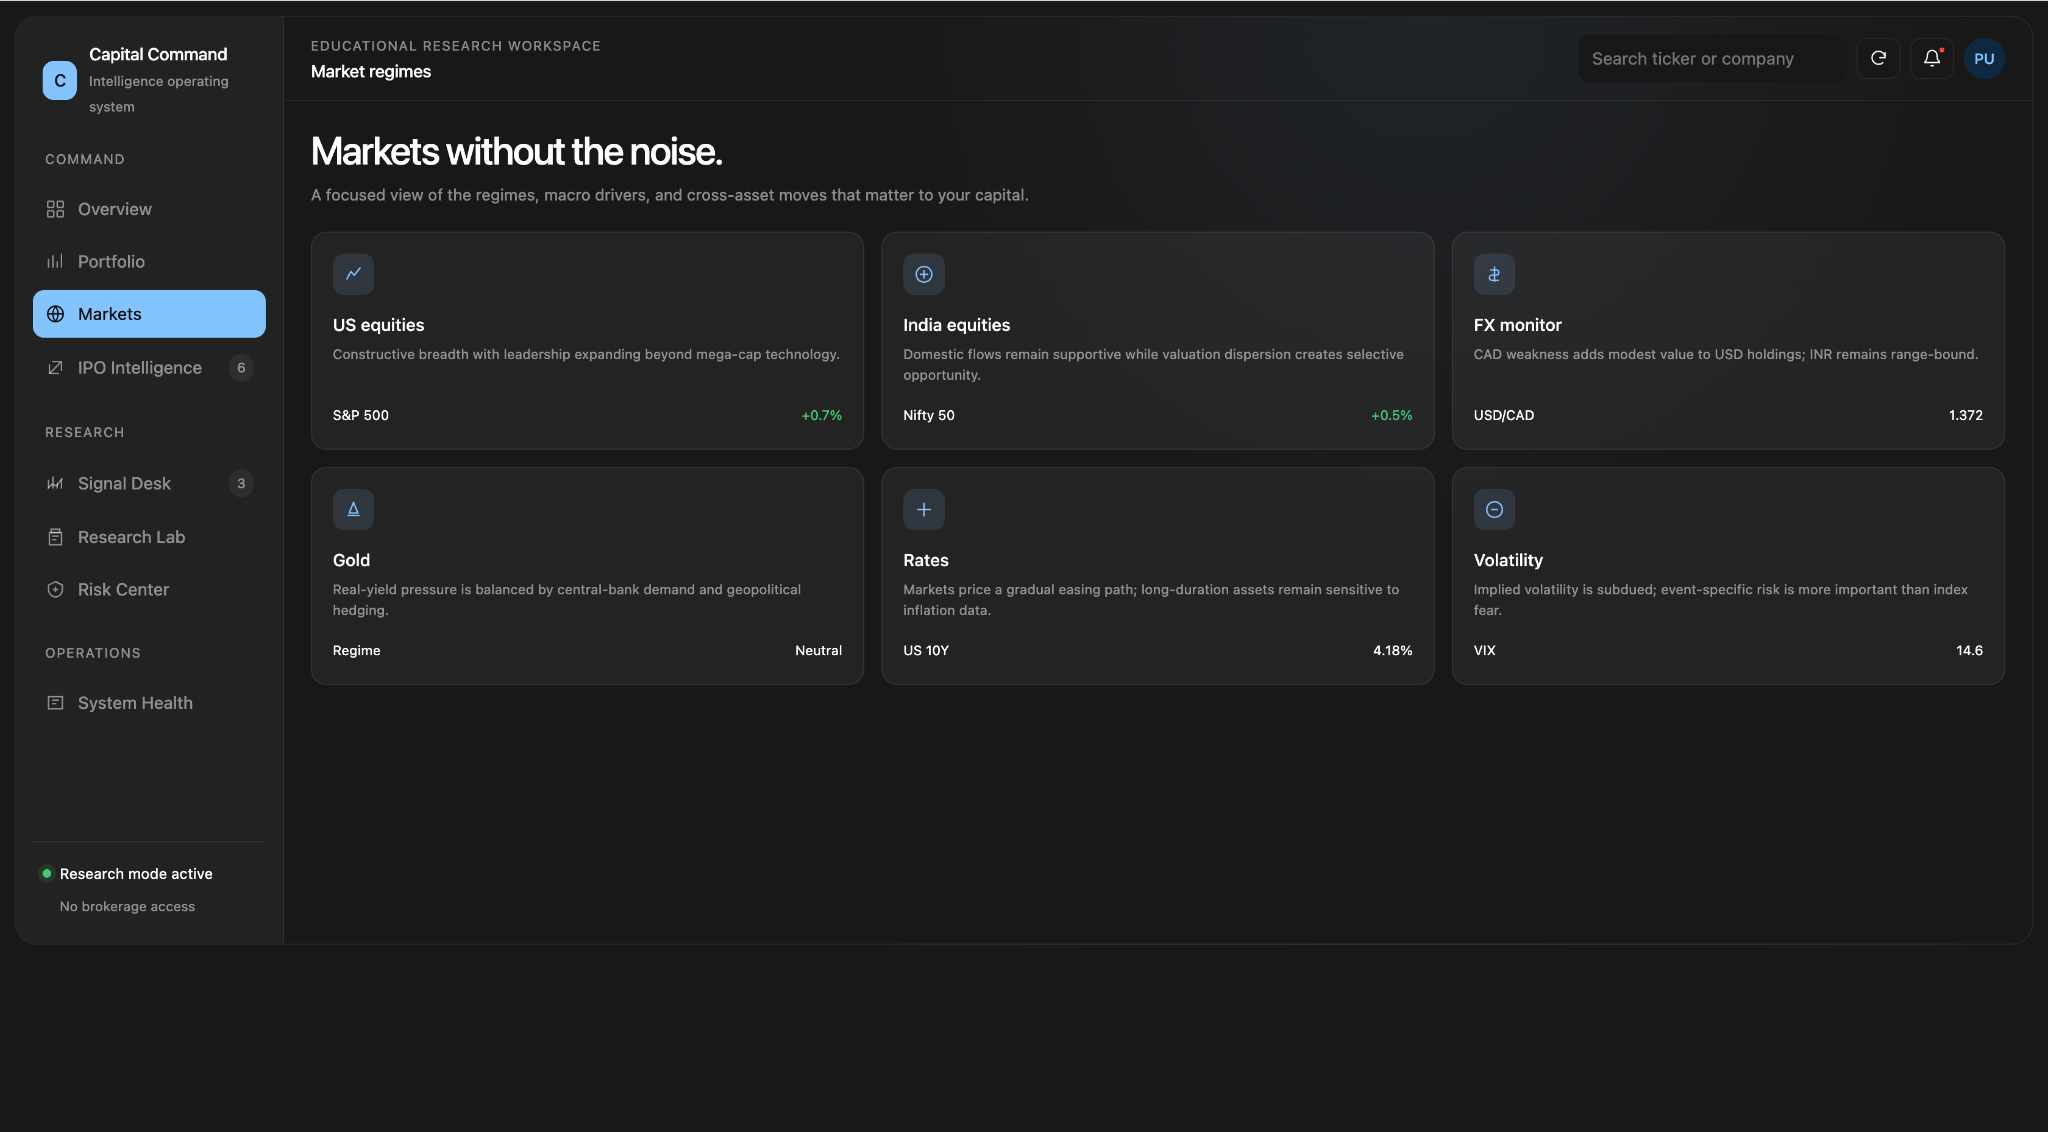Viewport: 2048px width, 1132px height.
Task: Click the 14.6 VIX value
Action: click(x=1970, y=650)
